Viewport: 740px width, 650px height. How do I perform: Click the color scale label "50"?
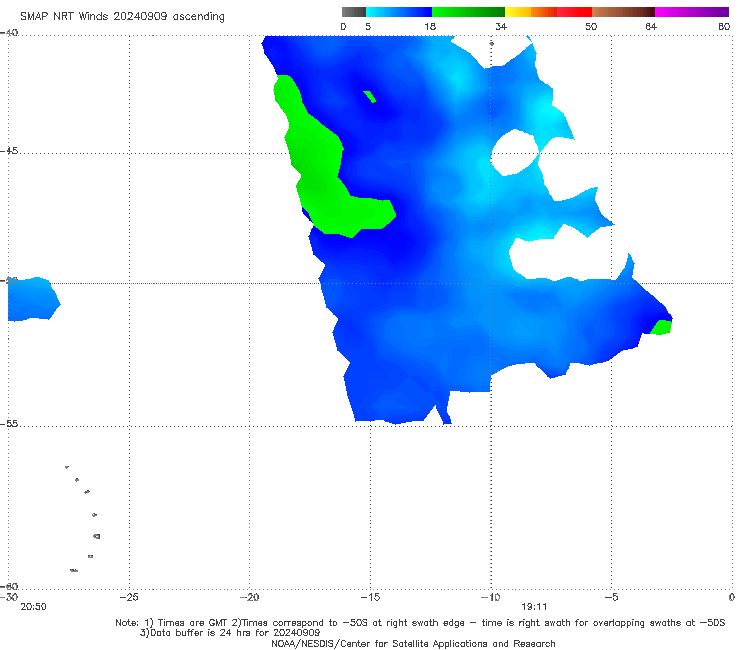[x=591, y=26]
